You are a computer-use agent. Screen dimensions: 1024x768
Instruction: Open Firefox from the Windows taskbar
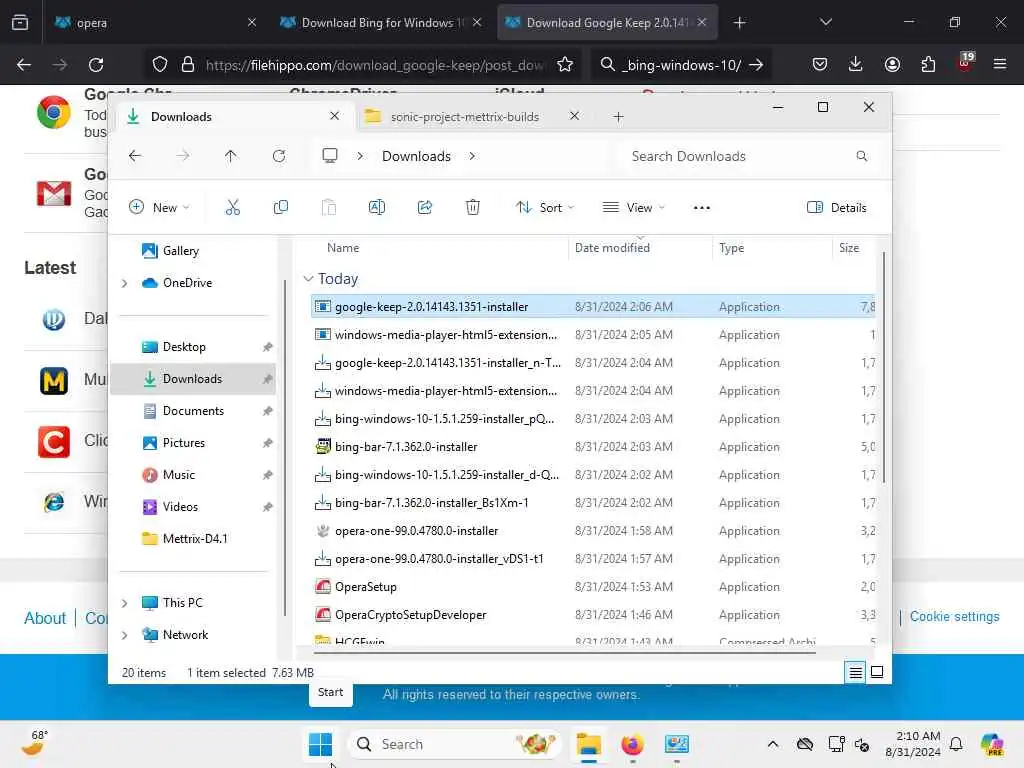[x=632, y=744]
